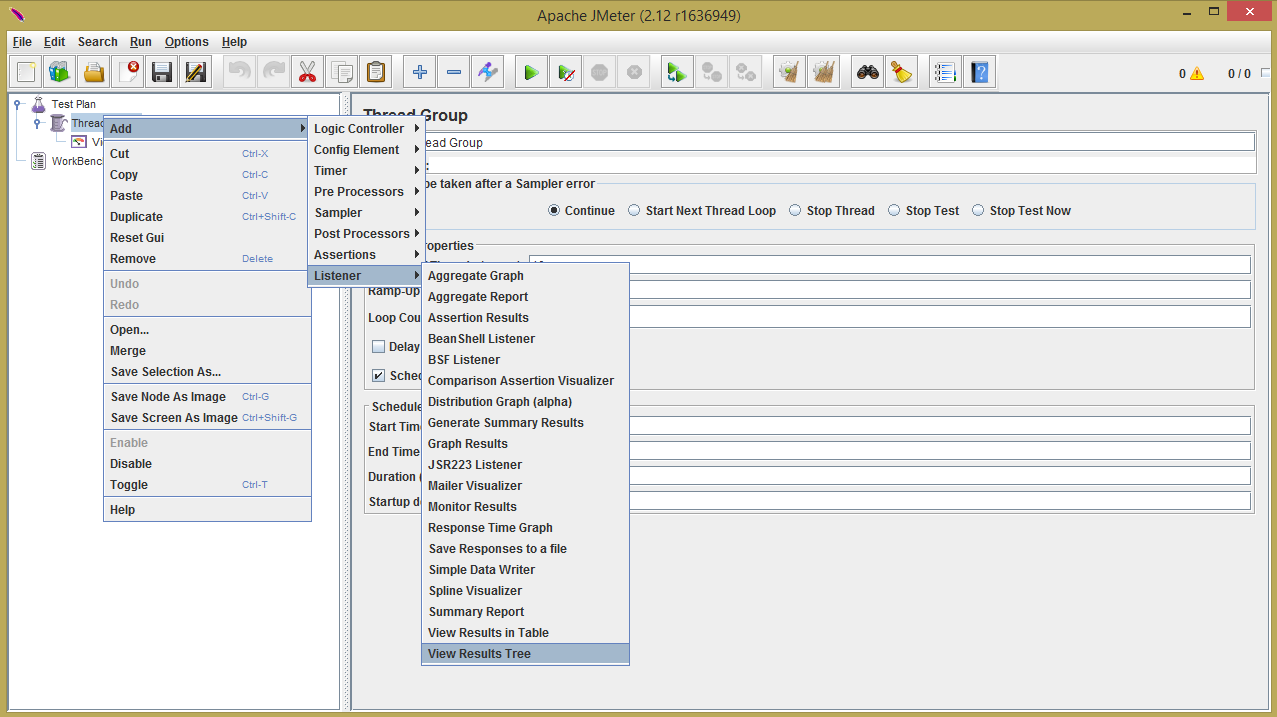Open Search with binoculars icon

tap(868, 72)
